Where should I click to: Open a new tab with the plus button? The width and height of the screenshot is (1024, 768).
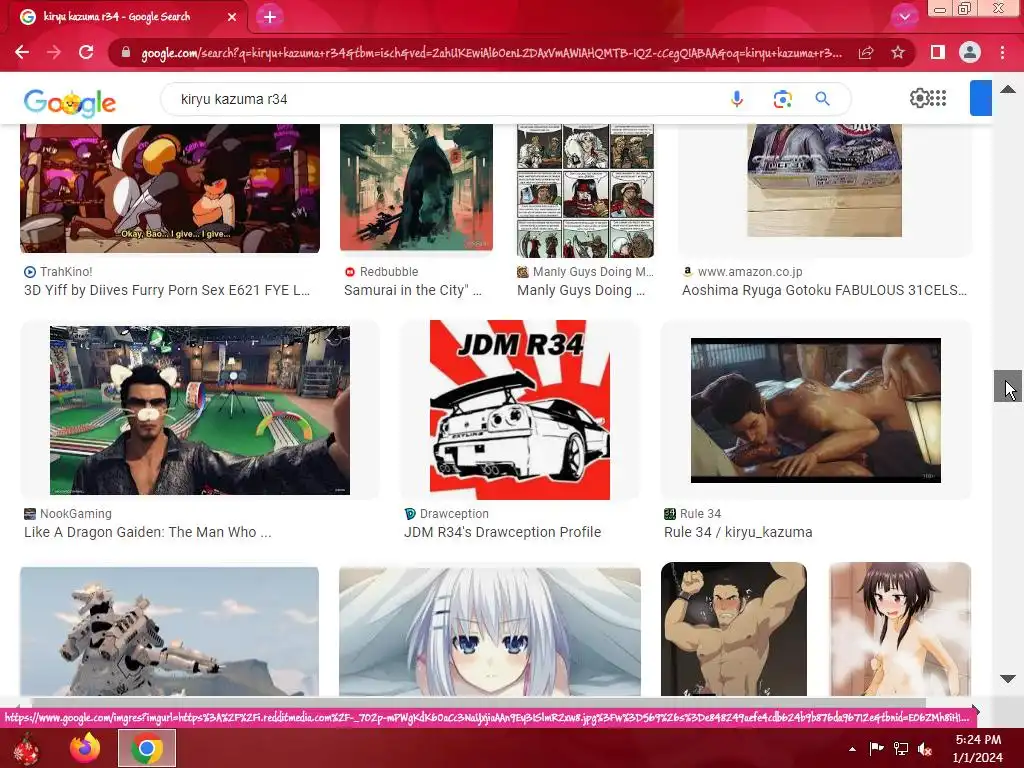point(270,17)
